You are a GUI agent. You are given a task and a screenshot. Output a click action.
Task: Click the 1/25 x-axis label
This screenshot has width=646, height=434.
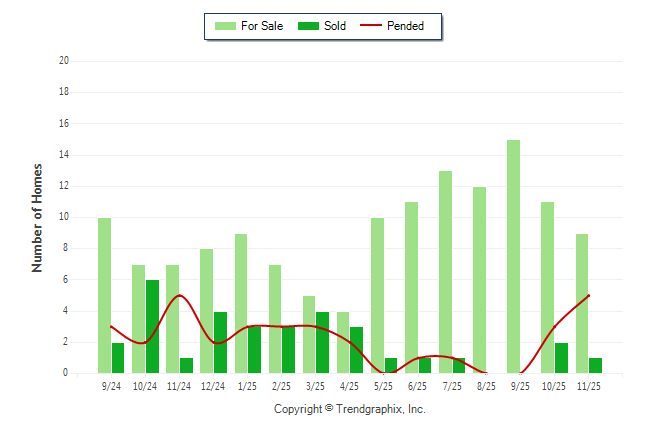(x=247, y=386)
